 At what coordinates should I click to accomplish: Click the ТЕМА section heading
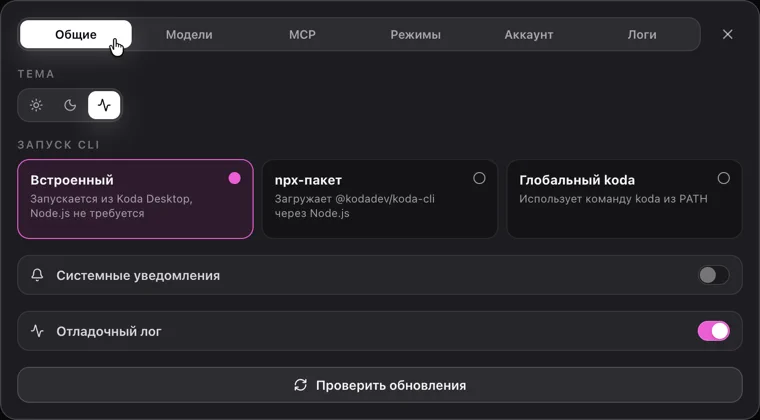click(x=36, y=74)
